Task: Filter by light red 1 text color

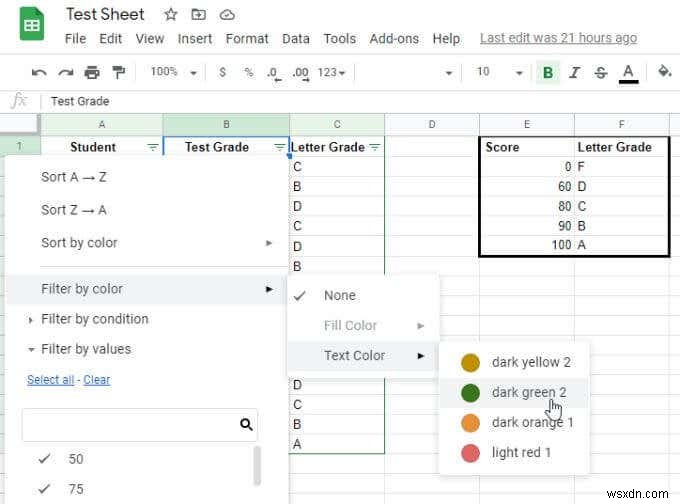Action: point(514,452)
